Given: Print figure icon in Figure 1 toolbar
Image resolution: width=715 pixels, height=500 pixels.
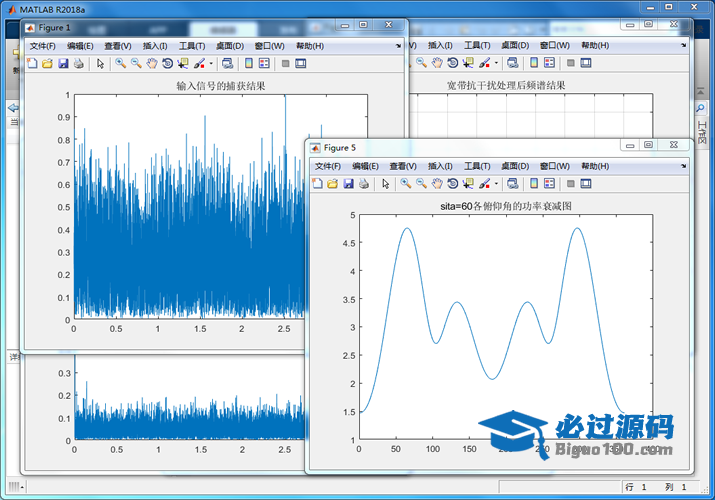Looking at the screenshot, I should click(x=78, y=63).
